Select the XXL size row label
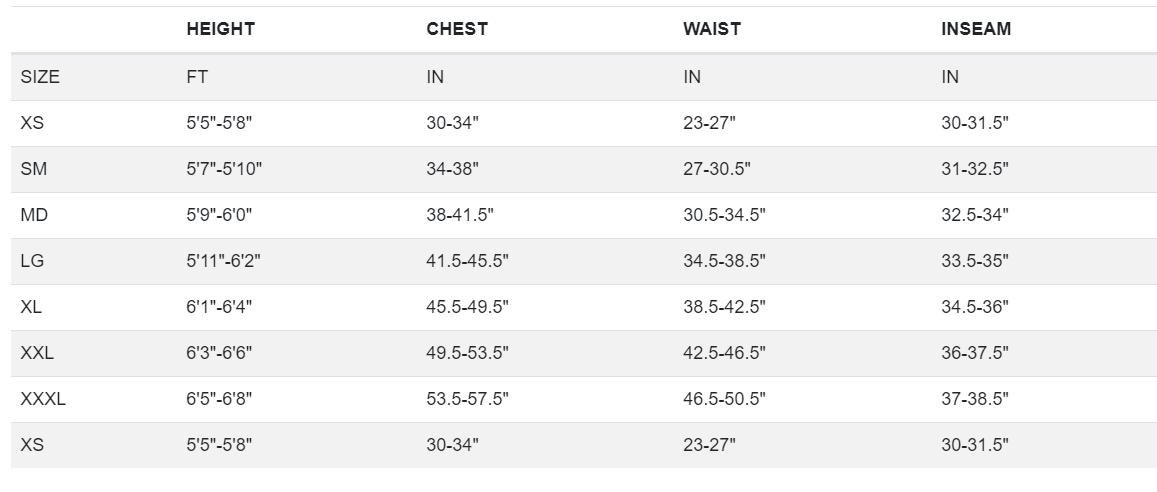 tap(37, 353)
